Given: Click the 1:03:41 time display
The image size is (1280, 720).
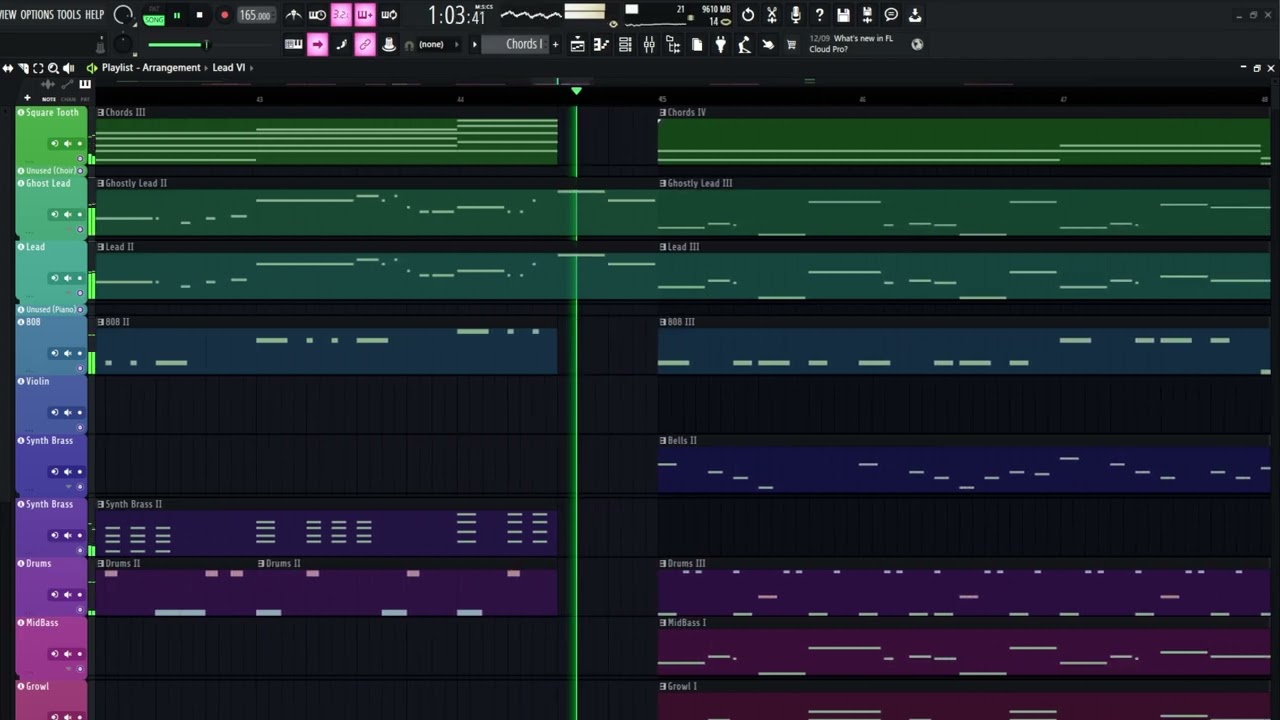Looking at the screenshot, I should (x=457, y=15).
